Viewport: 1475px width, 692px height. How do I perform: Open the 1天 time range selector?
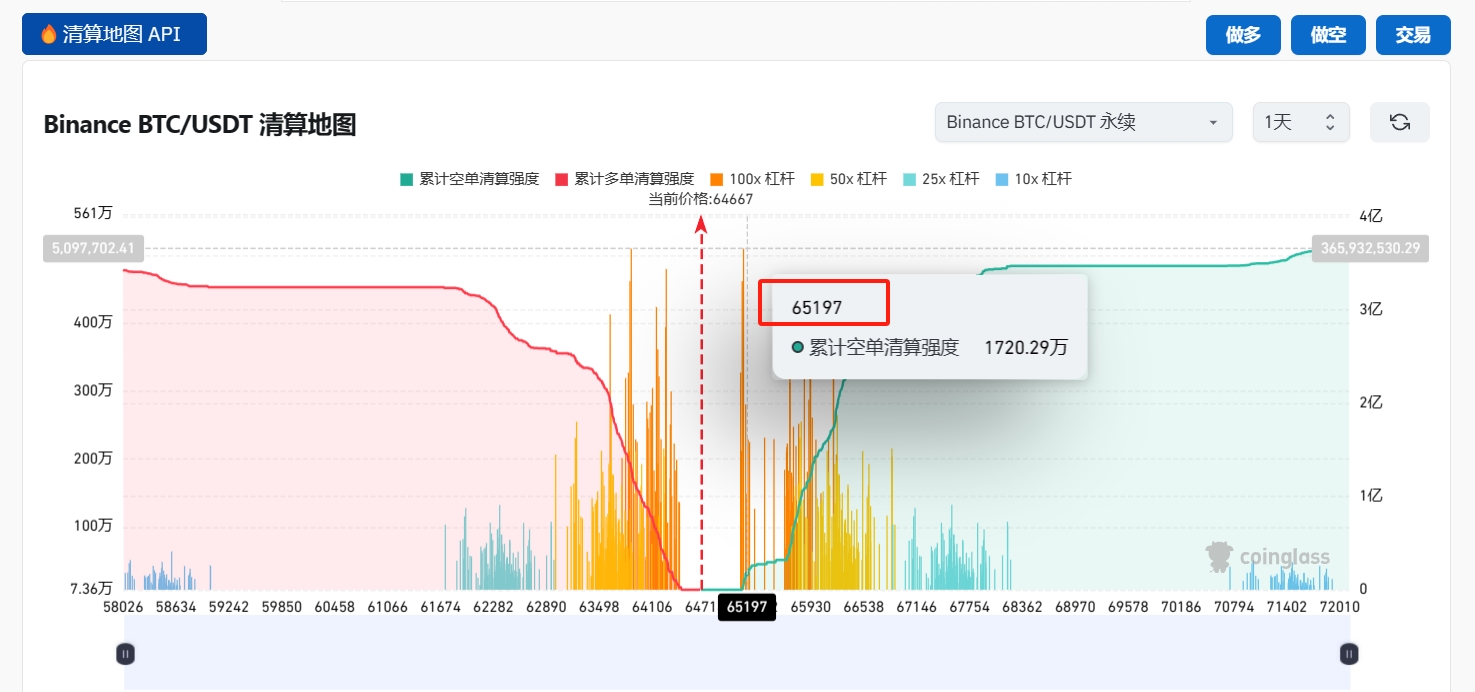tap(1300, 122)
